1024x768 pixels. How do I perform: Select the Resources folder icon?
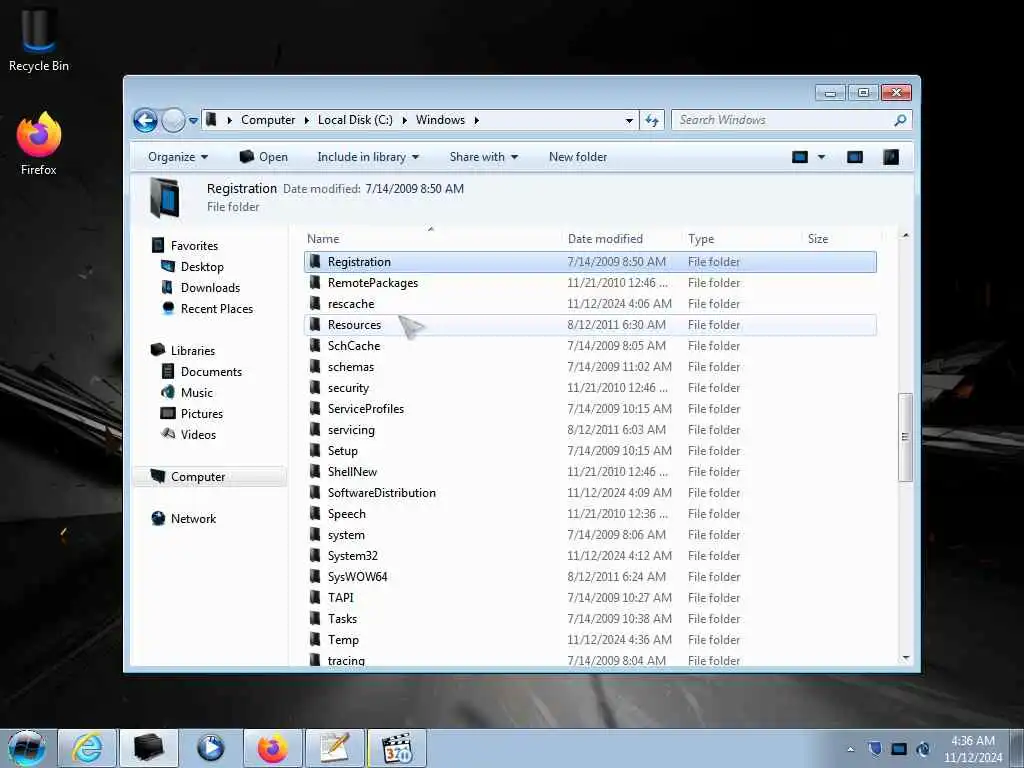[x=315, y=325]
